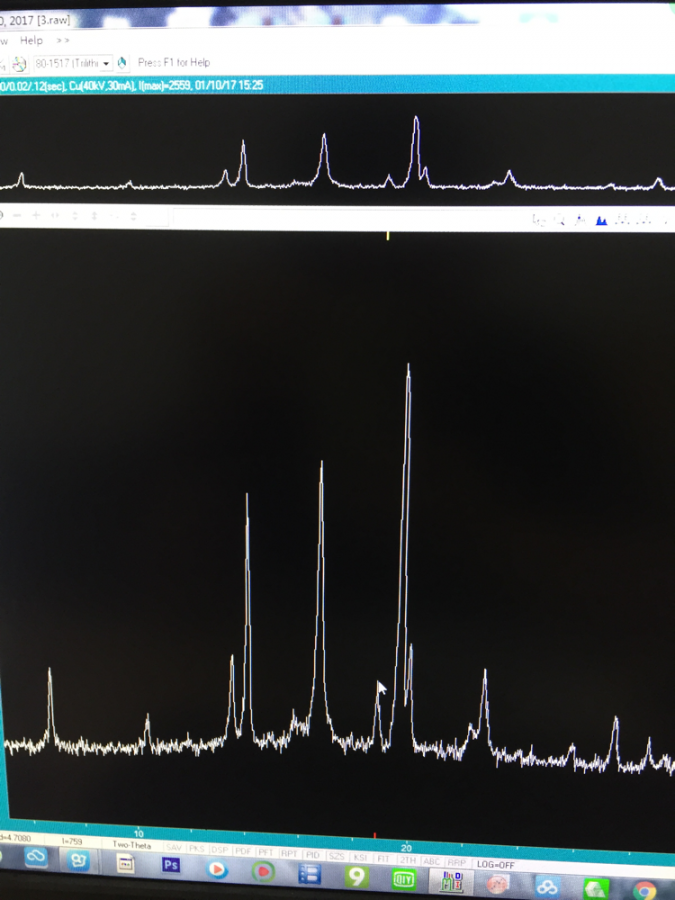Click the minus zoom-out icon in zoom toolbar
The width and height of the screenshot is (675, 900).
pyautogui.click(x=17, y=215)
